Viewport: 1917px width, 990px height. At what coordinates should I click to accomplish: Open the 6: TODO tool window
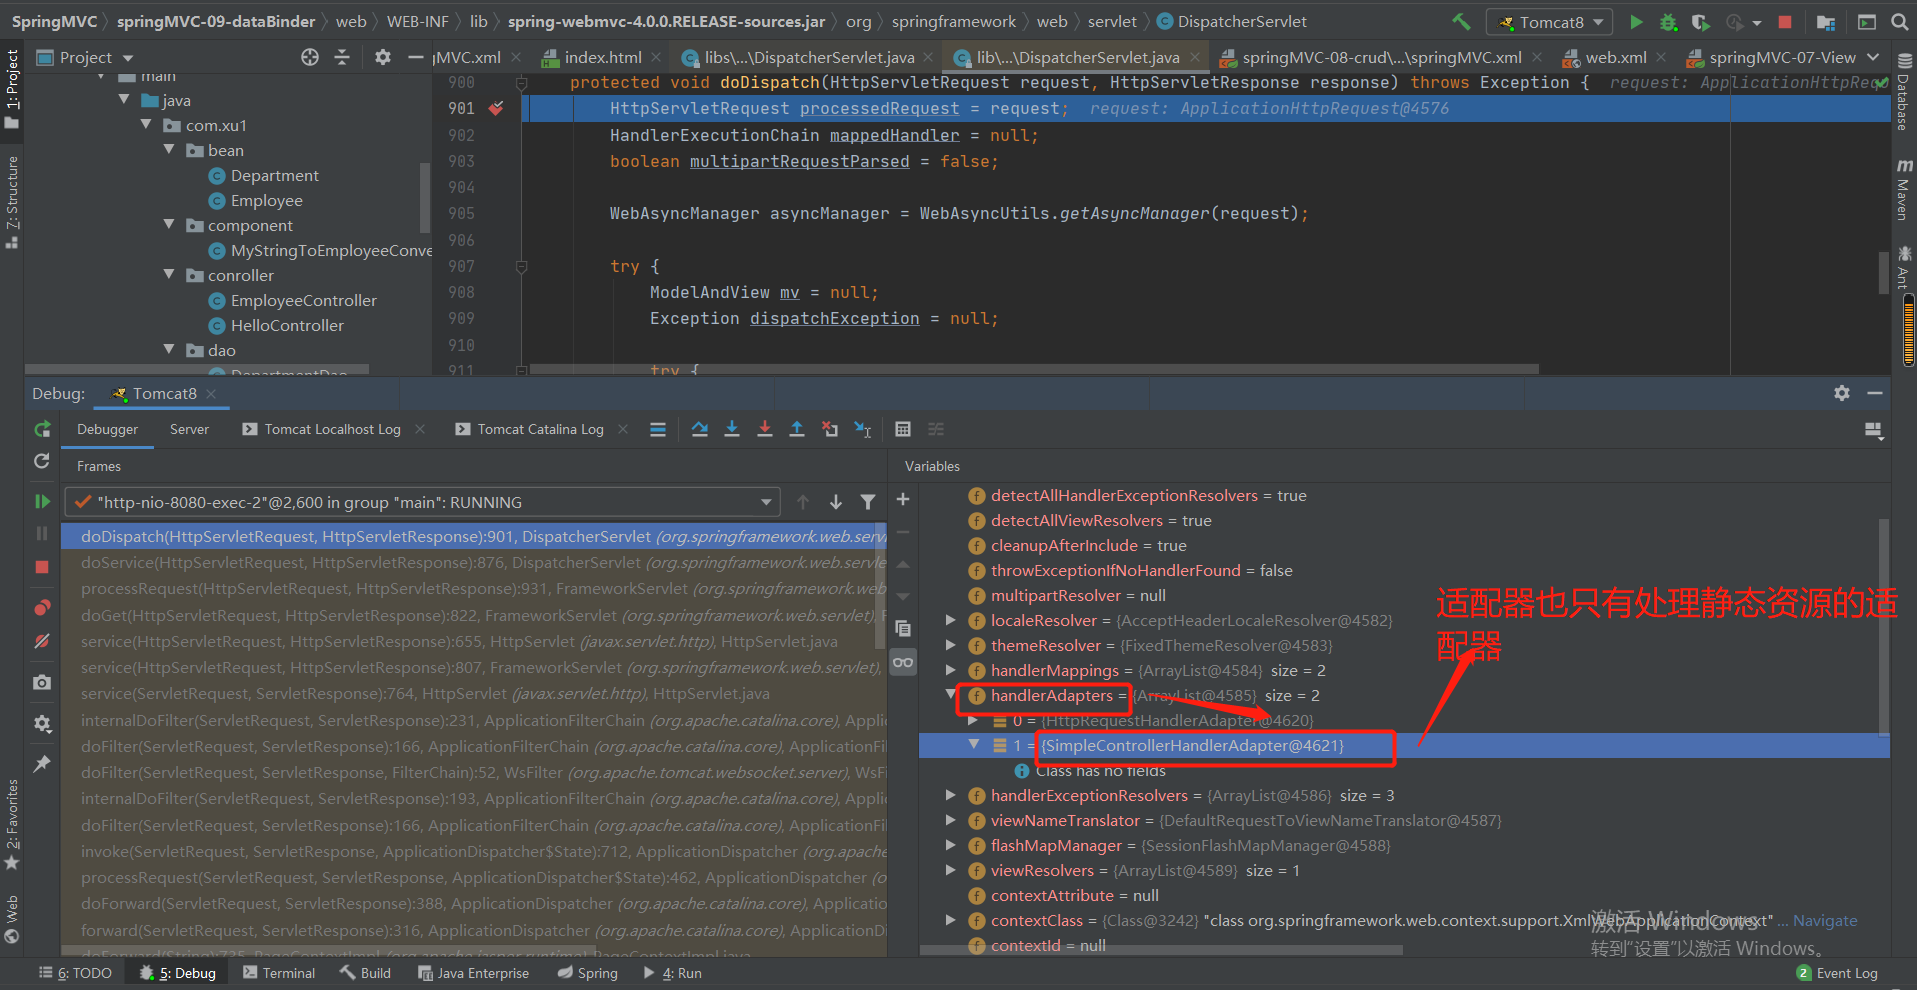click(75, 973)
